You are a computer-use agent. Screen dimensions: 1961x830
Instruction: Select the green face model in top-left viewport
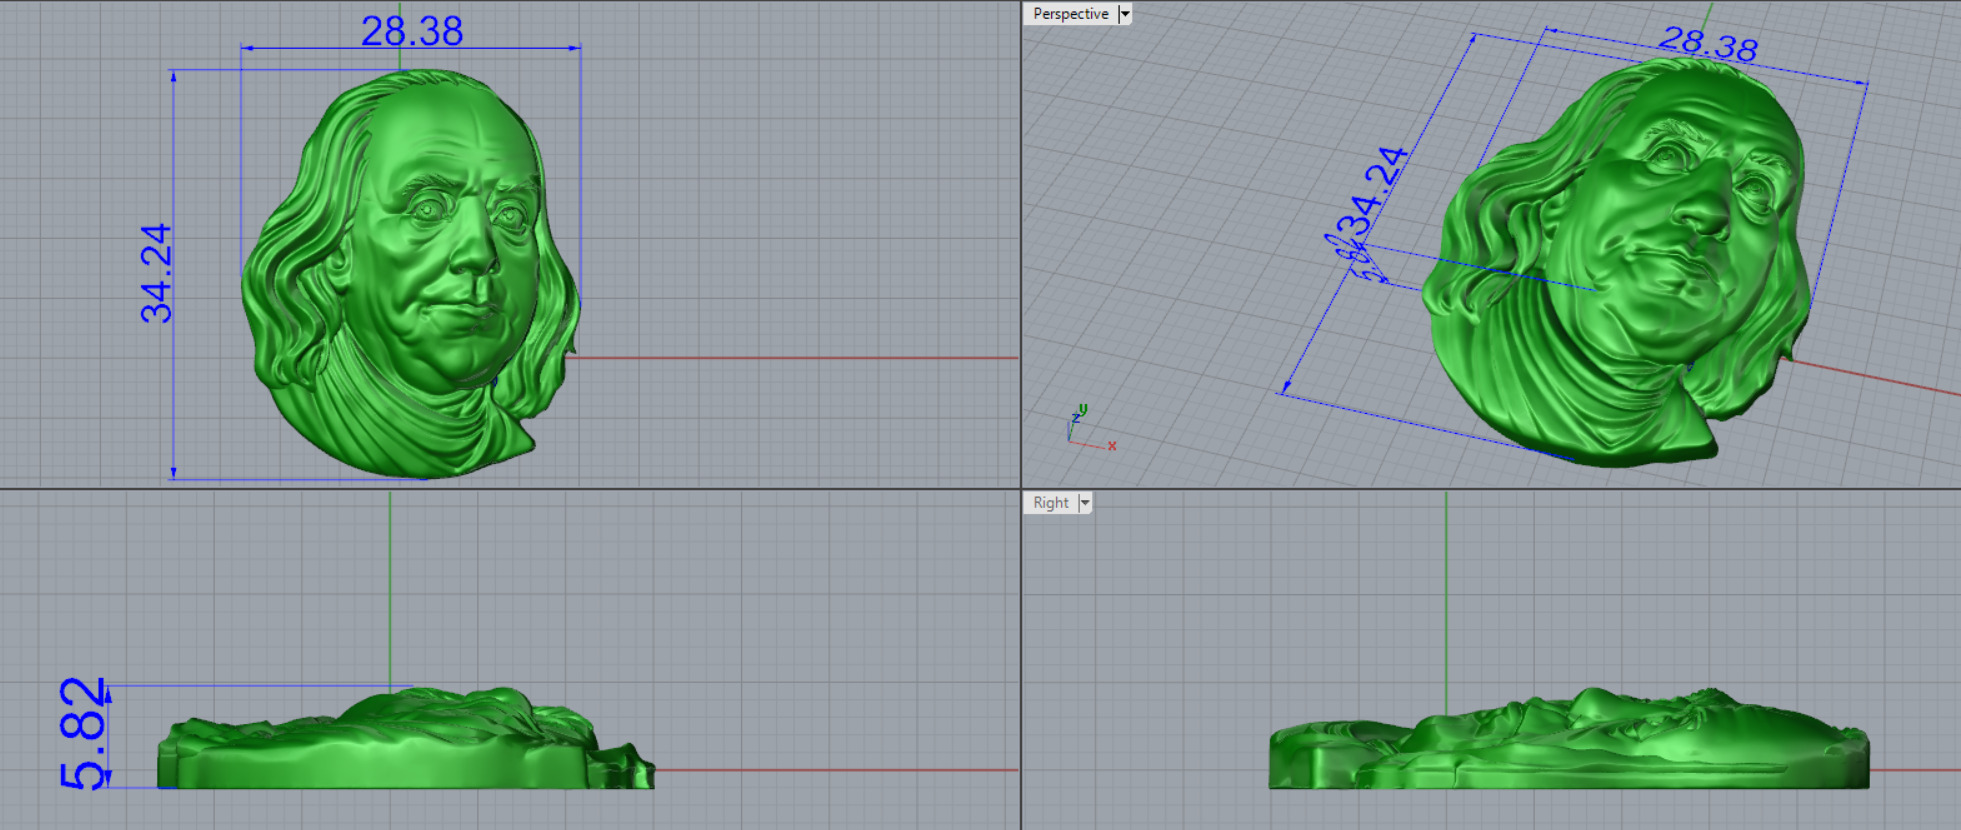(x=410, y=273)
